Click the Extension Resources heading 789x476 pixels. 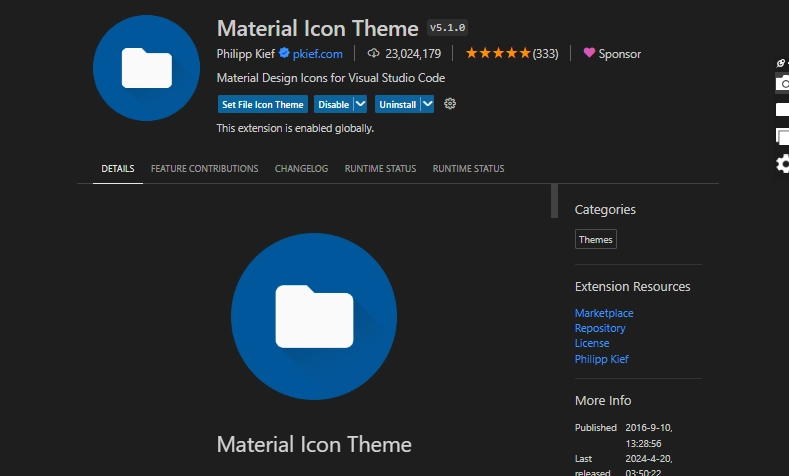tap(633, 286)
